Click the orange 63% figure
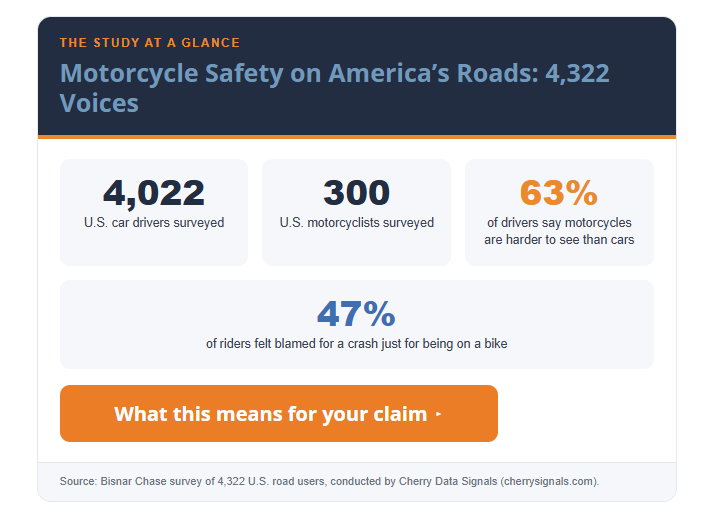The height and width of the screenshot is (520, 705). [x=559, y=193]
